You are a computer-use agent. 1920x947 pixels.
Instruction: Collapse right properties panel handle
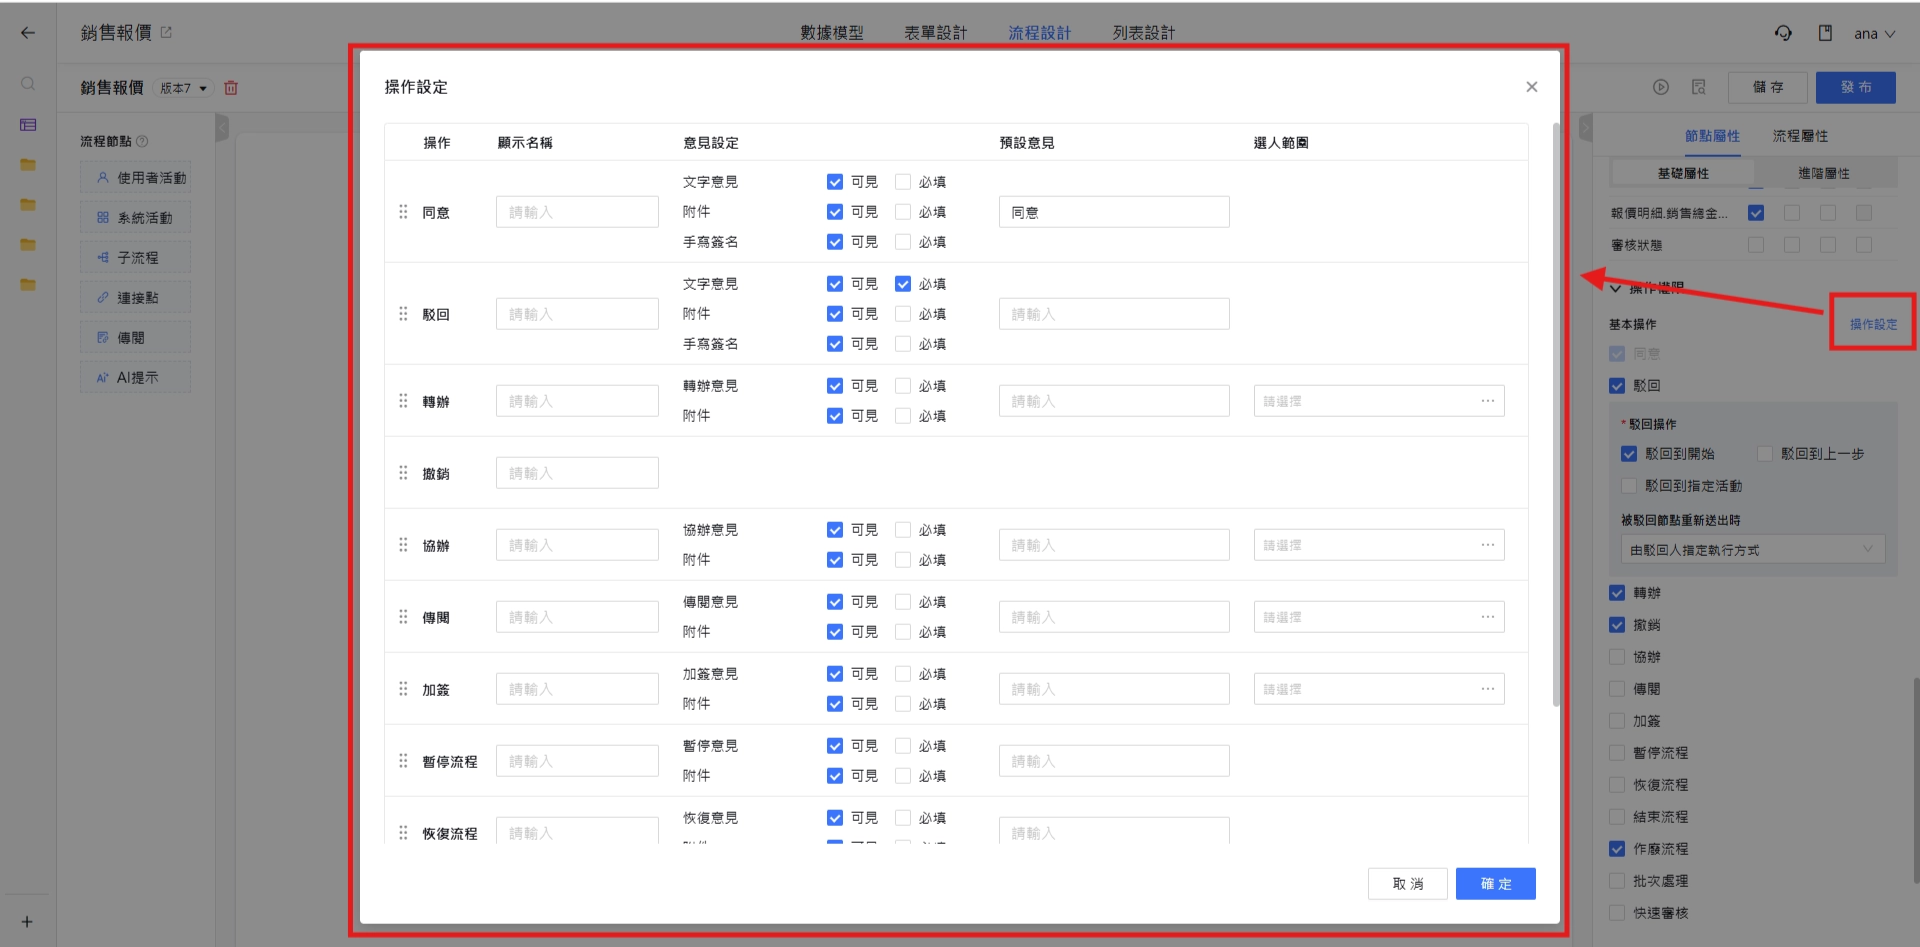pyautogui.click(x=1586, y=127)
